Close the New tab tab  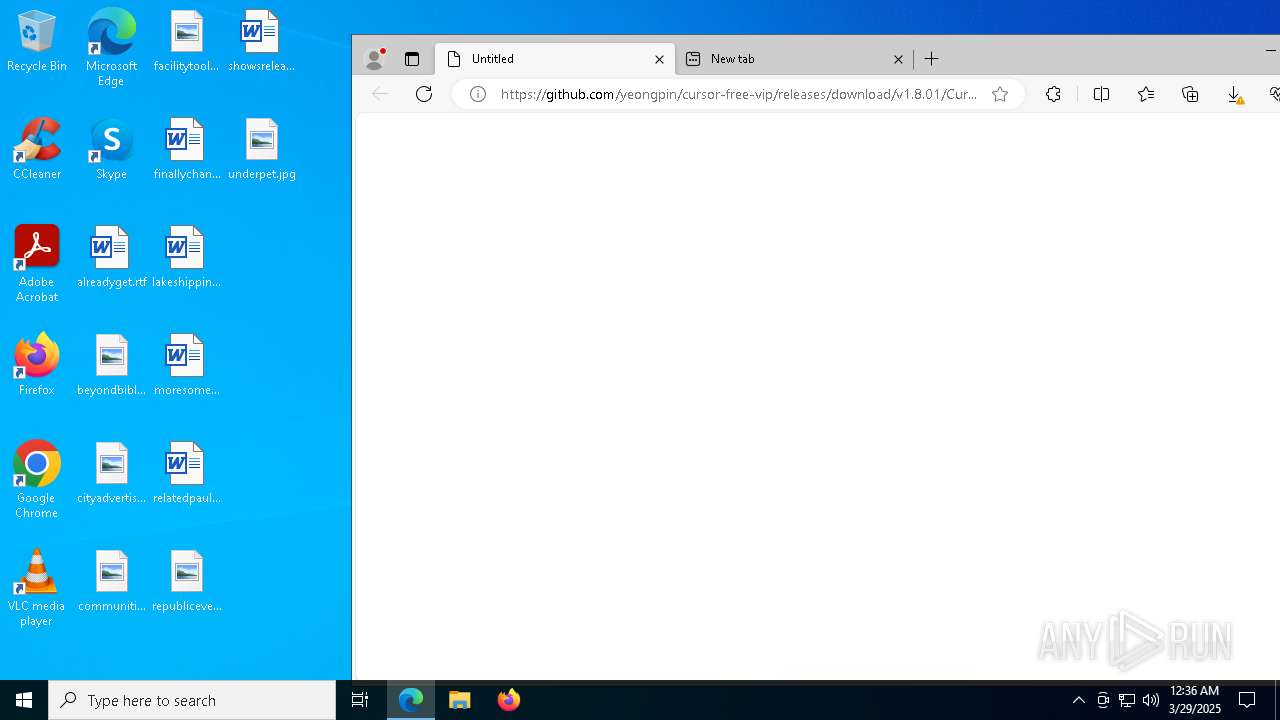[898, 59]
